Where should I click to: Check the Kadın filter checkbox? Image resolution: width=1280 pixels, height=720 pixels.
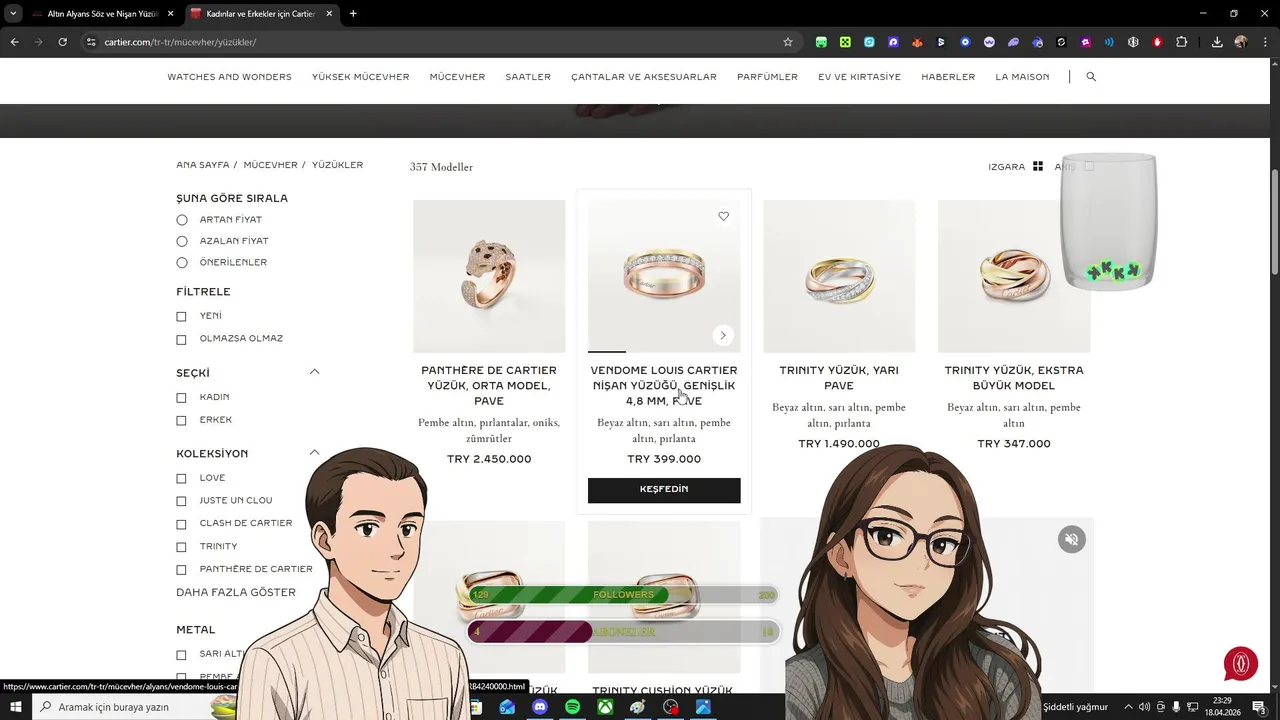tap(181, 398)
